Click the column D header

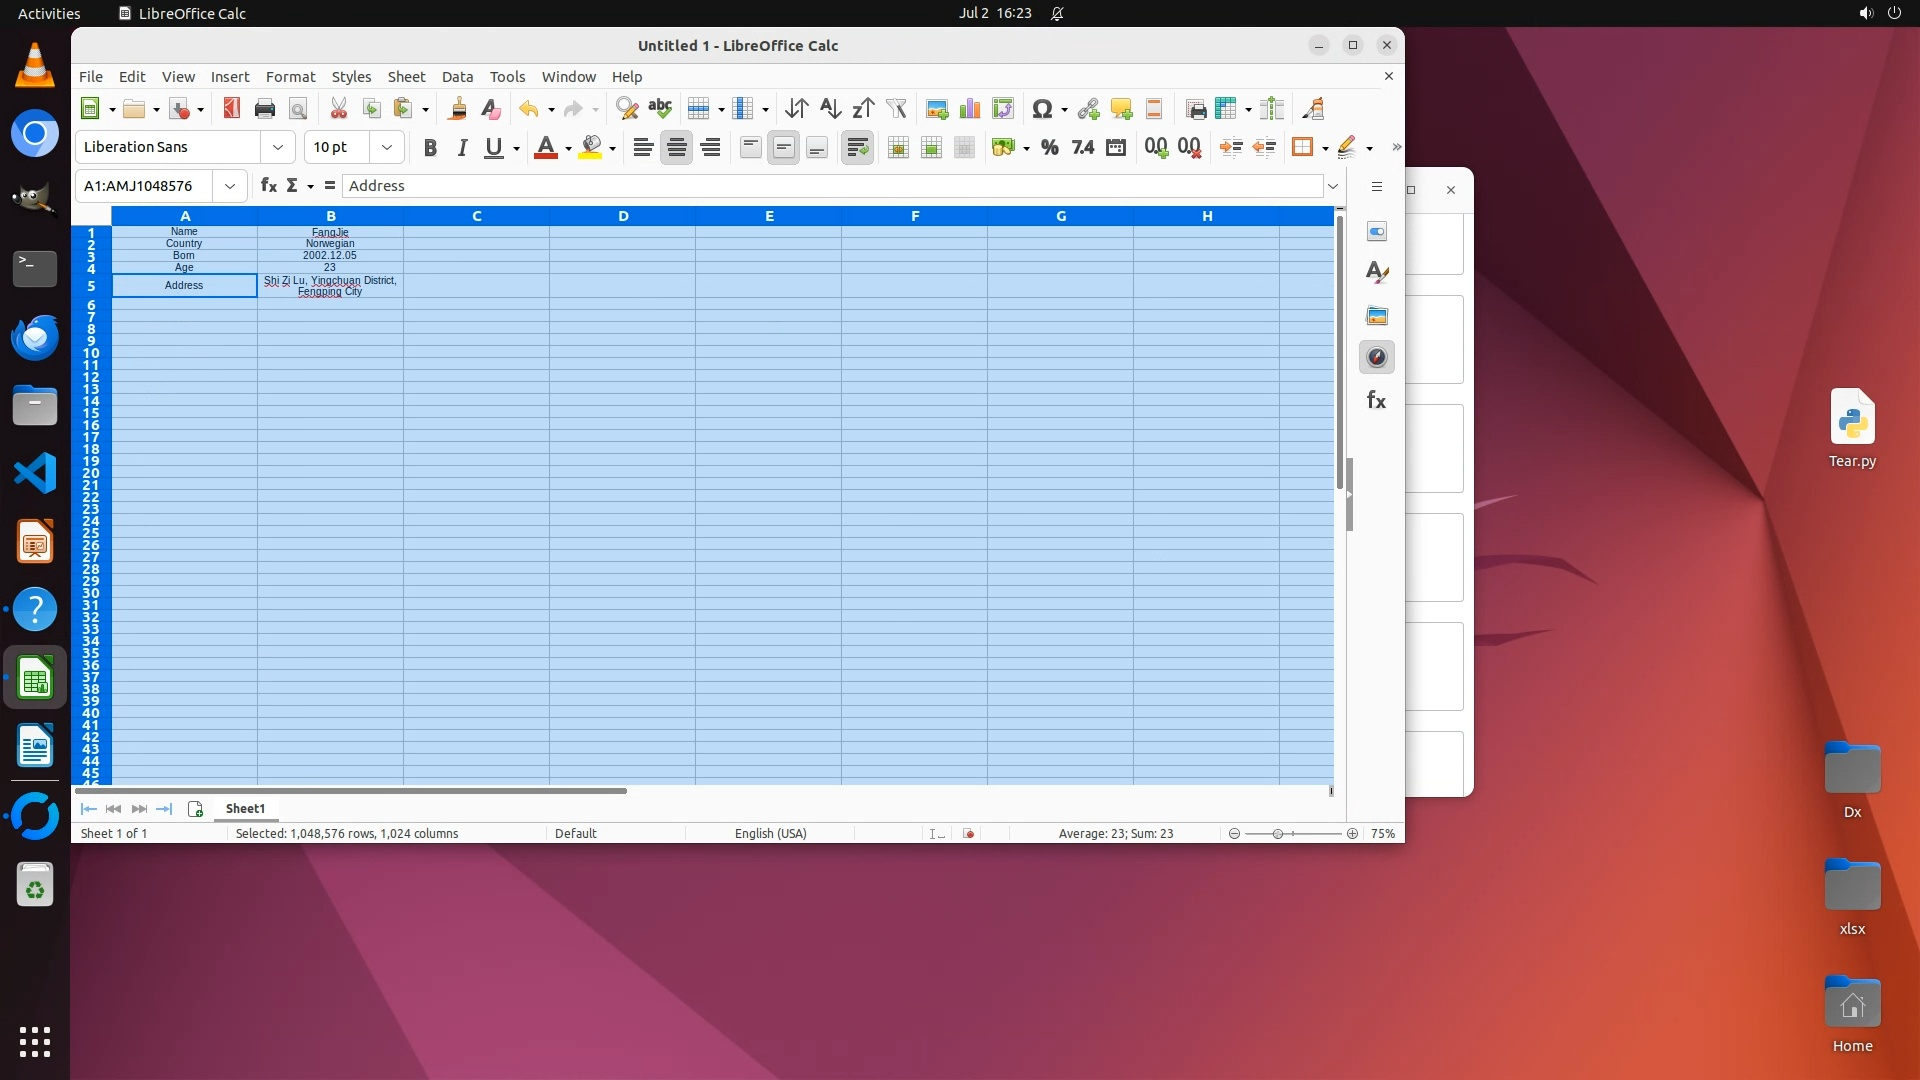622,216
